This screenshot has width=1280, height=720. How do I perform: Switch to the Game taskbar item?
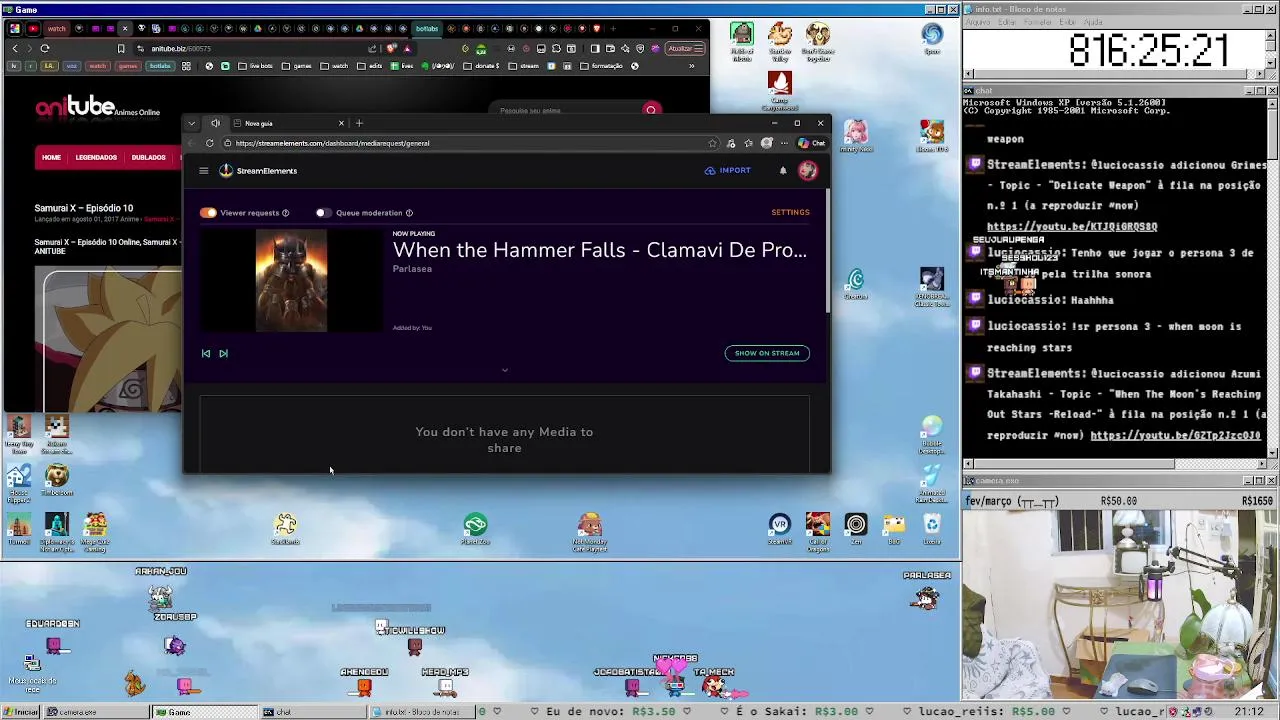pos(205,712)
